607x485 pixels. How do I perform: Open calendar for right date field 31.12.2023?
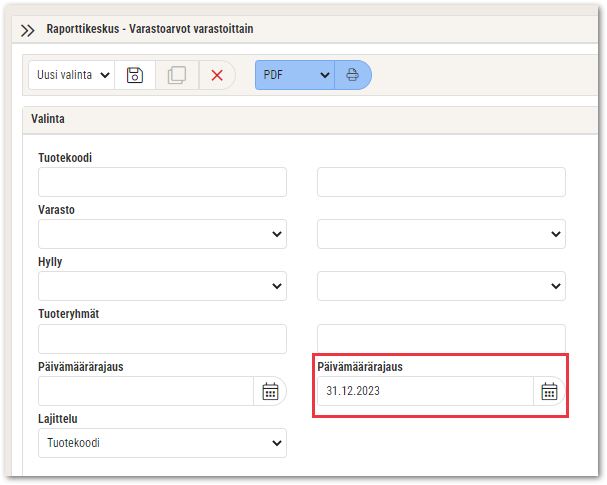tap(549, 391)
